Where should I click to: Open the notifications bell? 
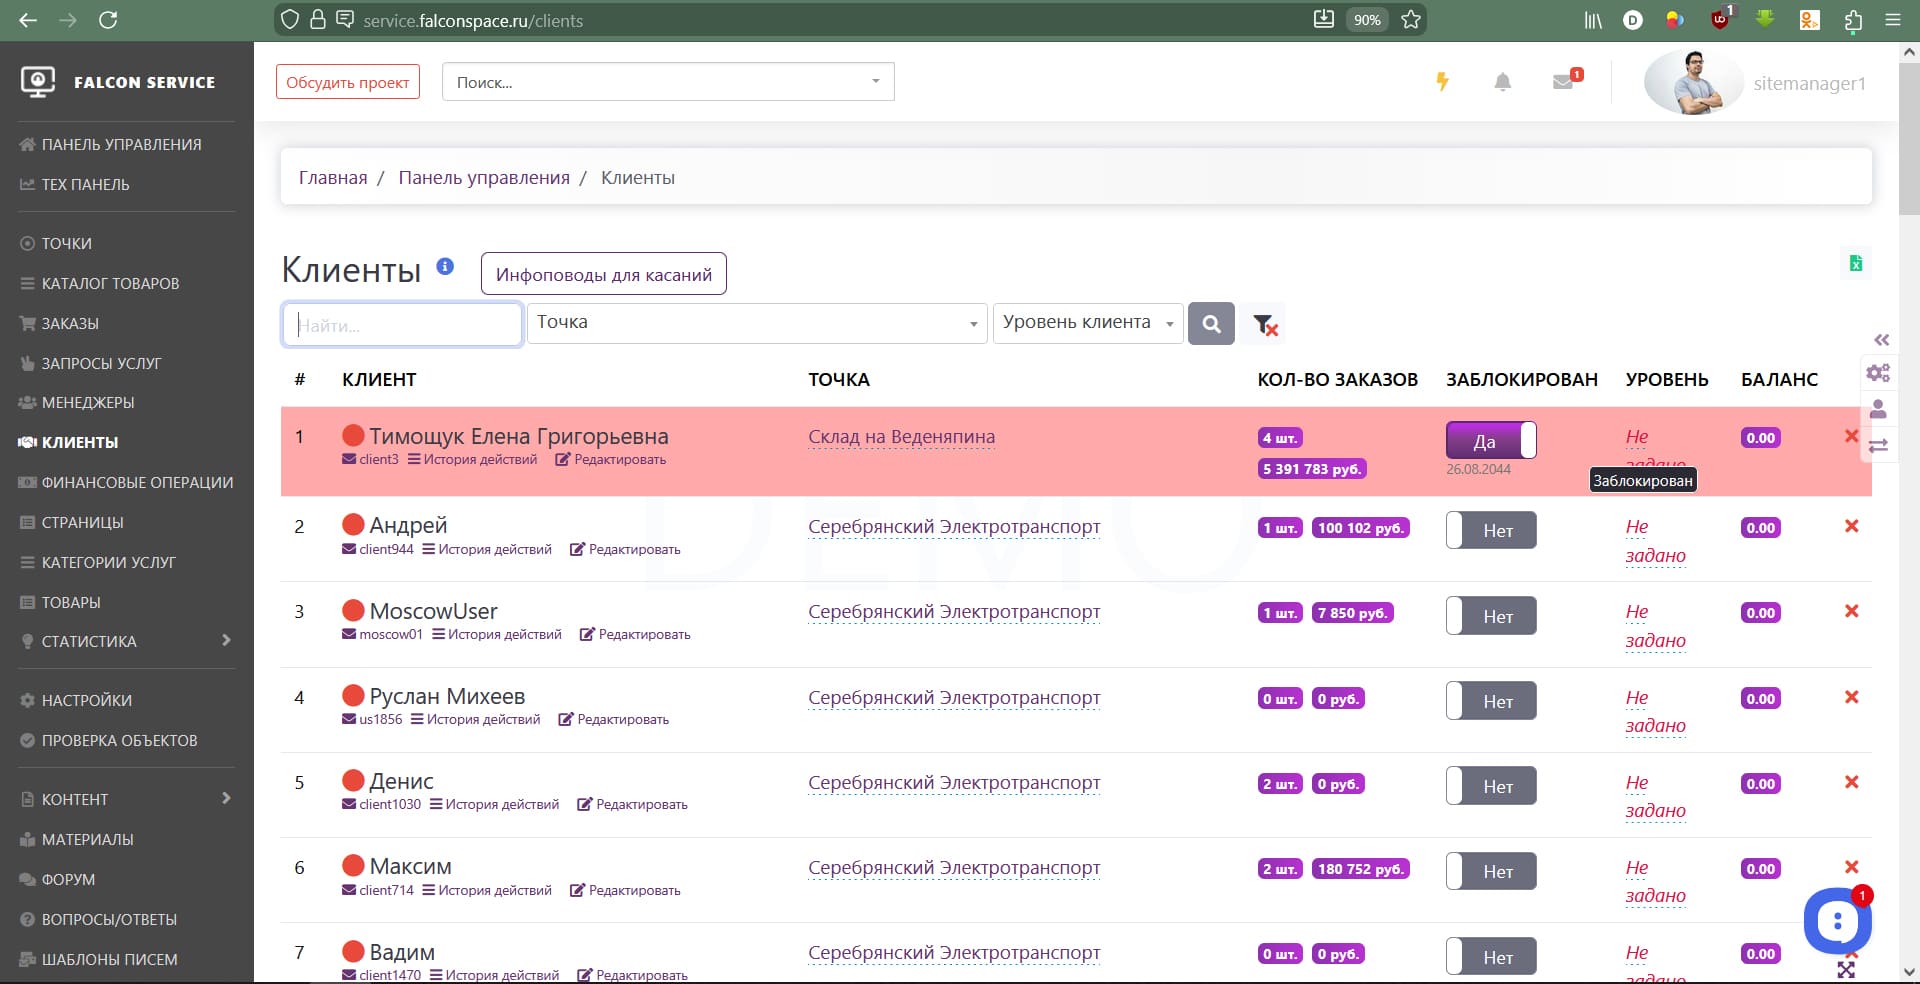point(1502,82)
